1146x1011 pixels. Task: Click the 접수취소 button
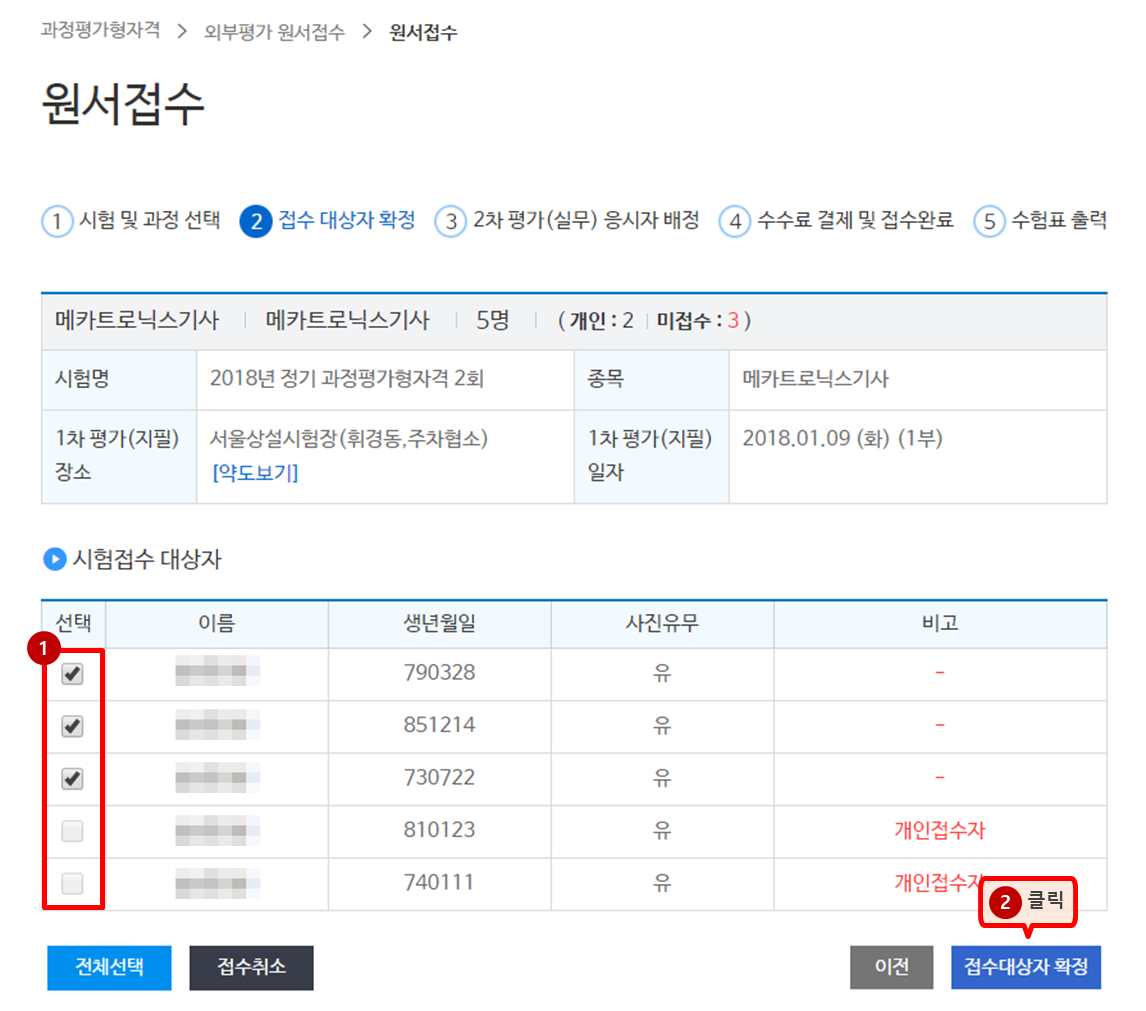[x=251, y=967]
